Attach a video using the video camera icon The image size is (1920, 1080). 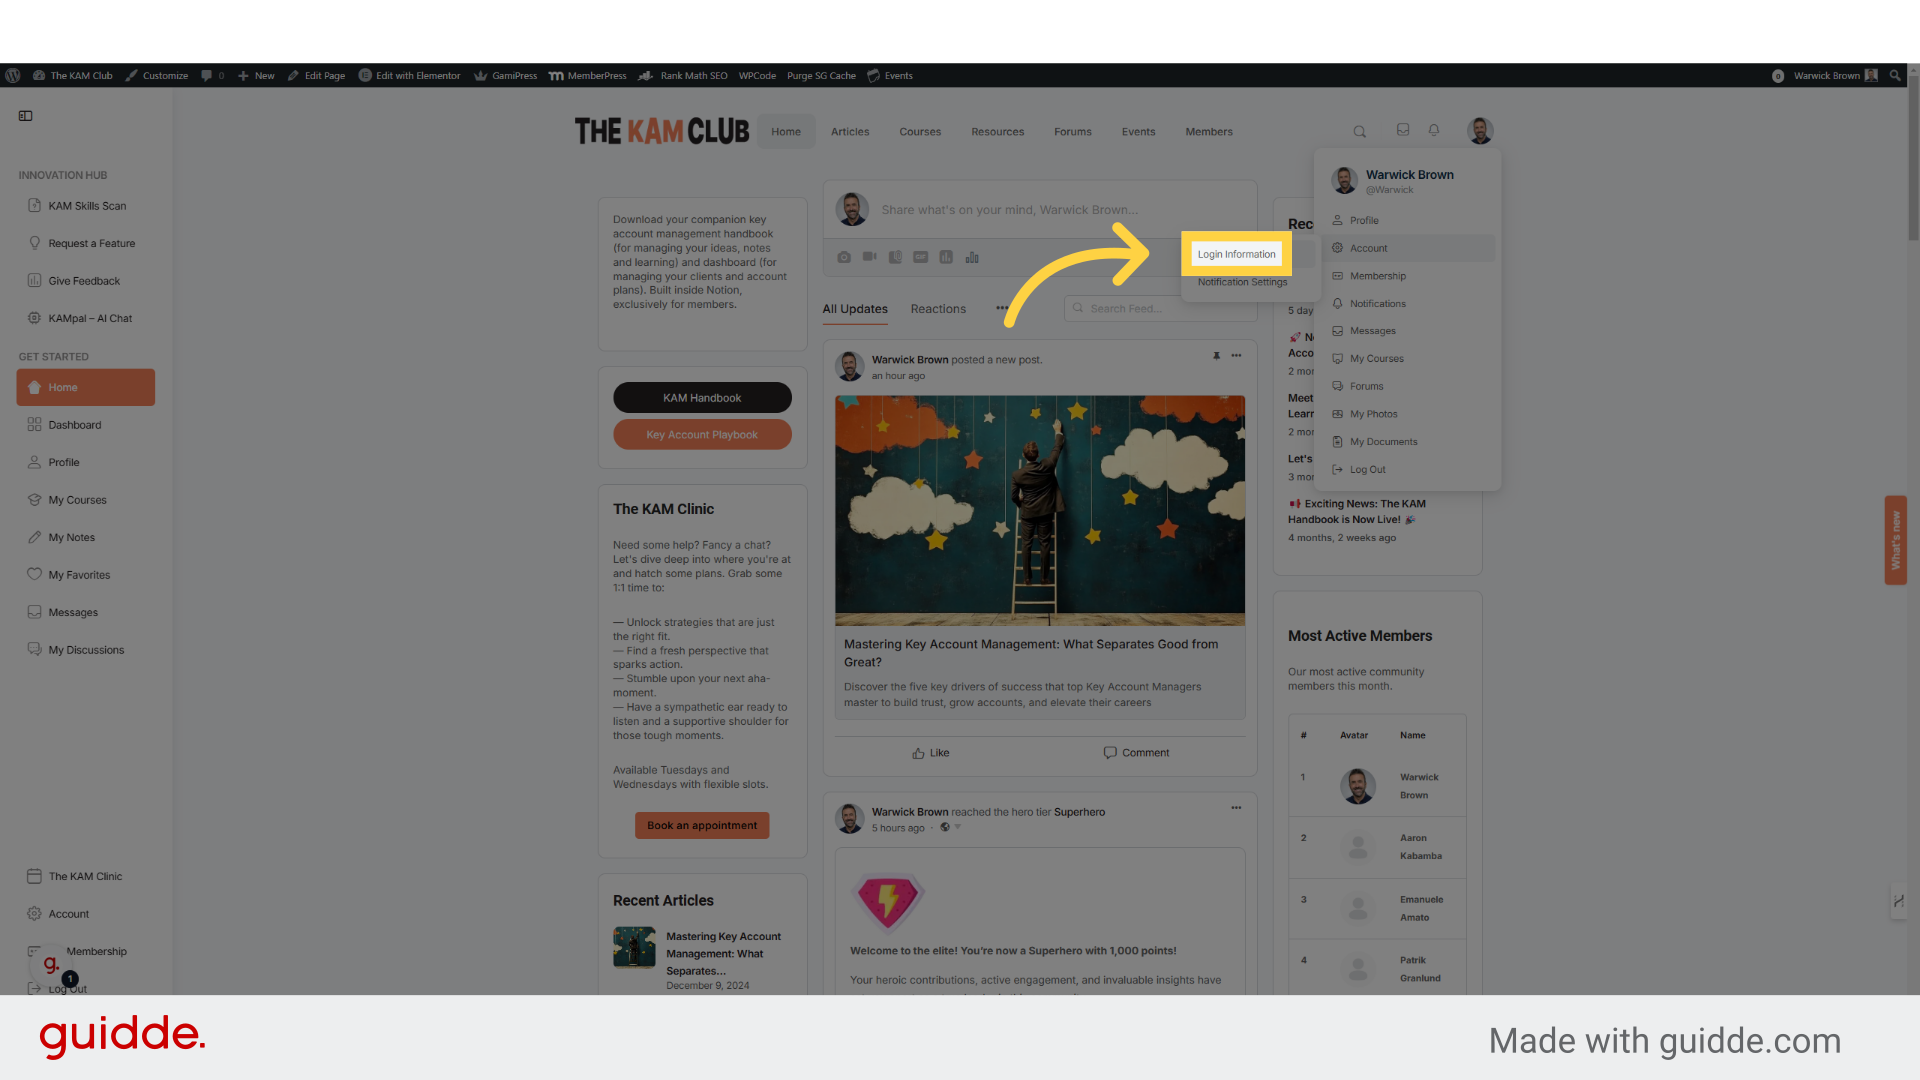pyautogui.click(x=870, y=257)
